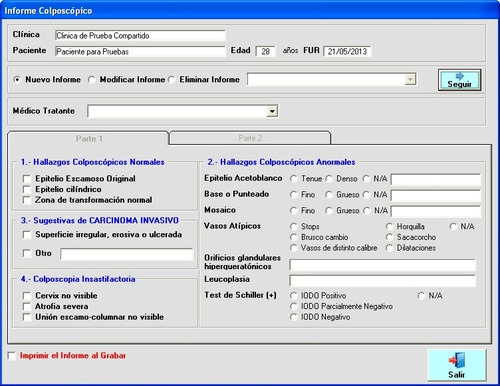Click the Base o Punteado text field

[x=436, y=195]
